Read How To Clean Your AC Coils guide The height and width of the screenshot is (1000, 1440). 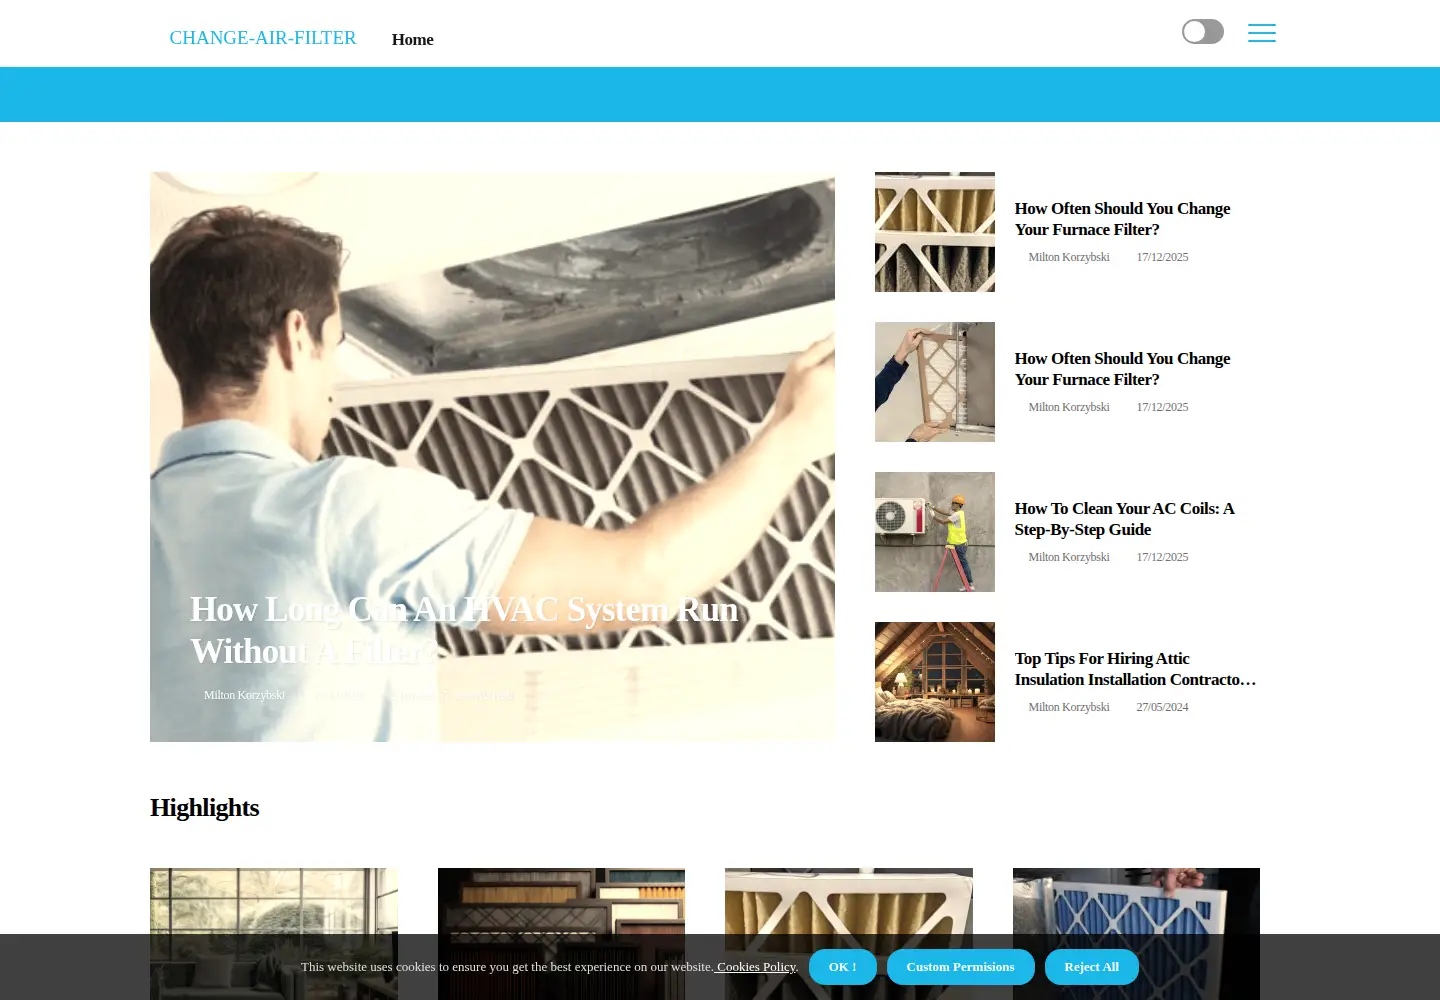(x=1125, y=519)
